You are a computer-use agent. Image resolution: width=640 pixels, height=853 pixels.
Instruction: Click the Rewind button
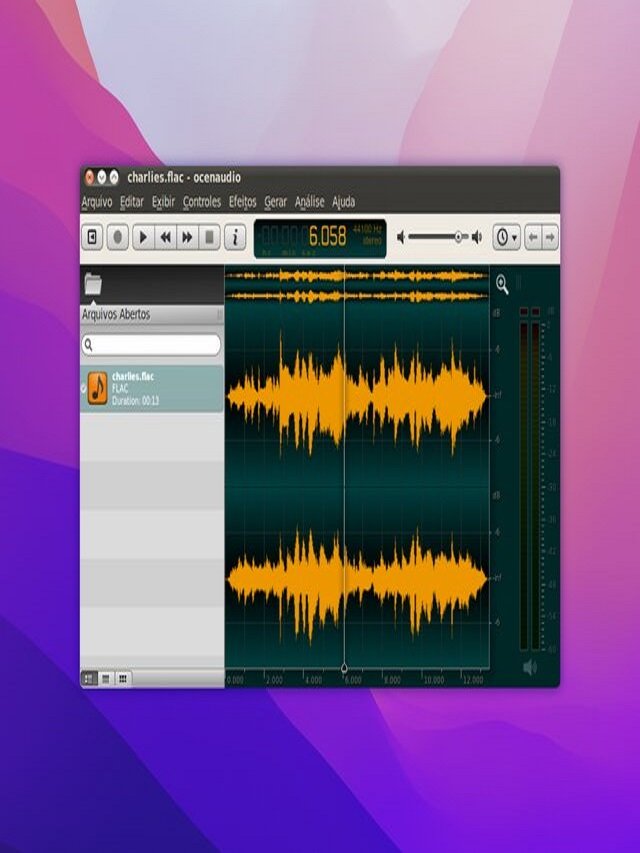[x=165, y=237]
